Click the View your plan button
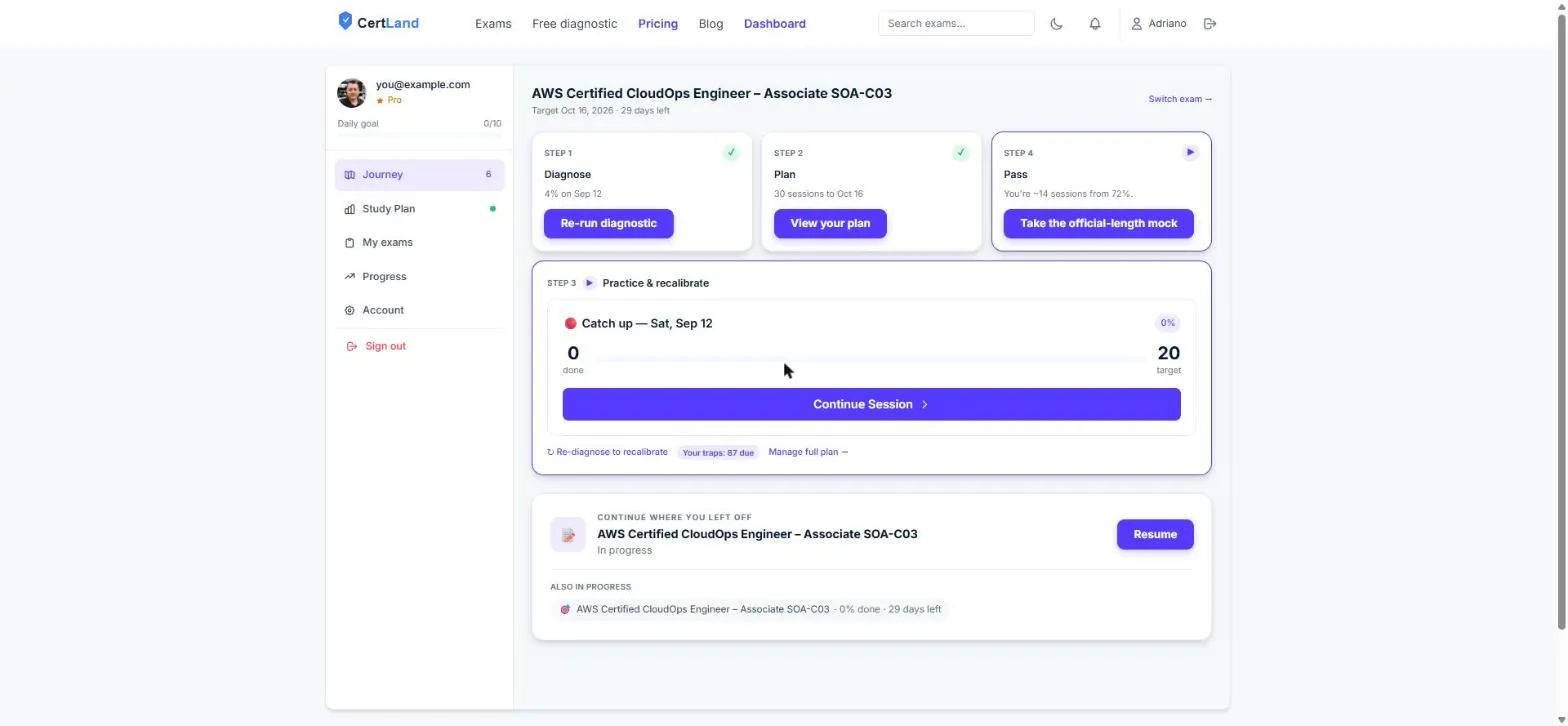This screenshot has width=1568, height=726. pos(830,223)
